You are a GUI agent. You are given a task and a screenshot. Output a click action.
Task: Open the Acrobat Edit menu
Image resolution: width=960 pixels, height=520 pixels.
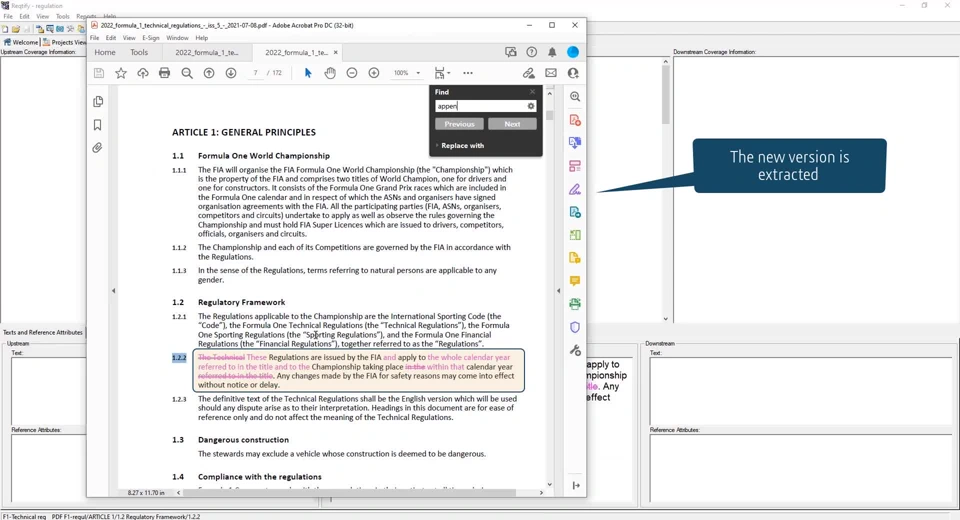click(x=111, y=38)
